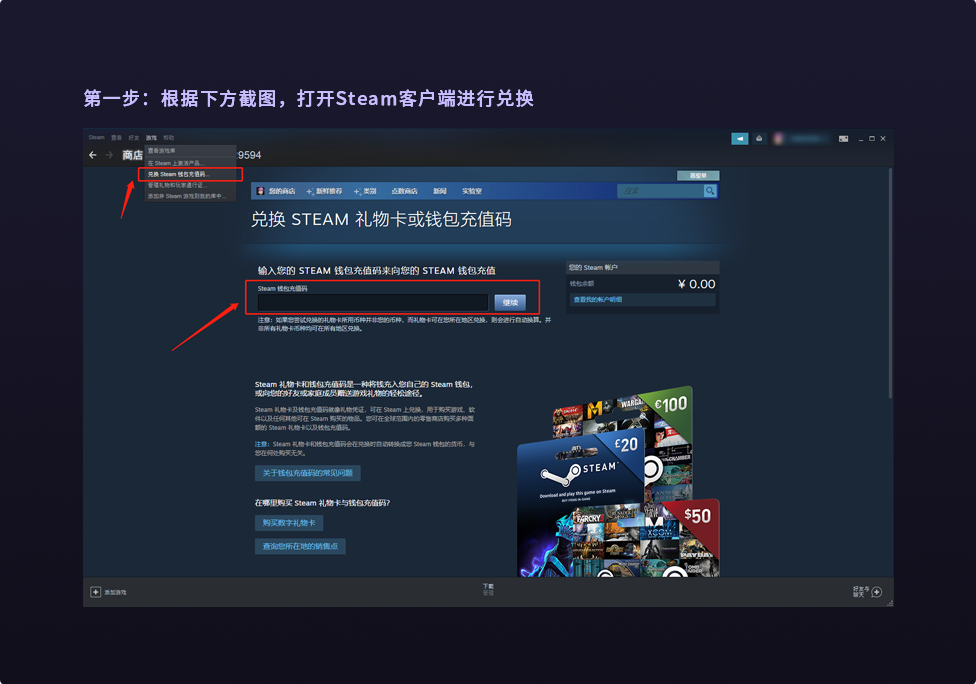Screen dimensions: 976x684
Task: Open the Steam menu
Action: click(96, 137)
